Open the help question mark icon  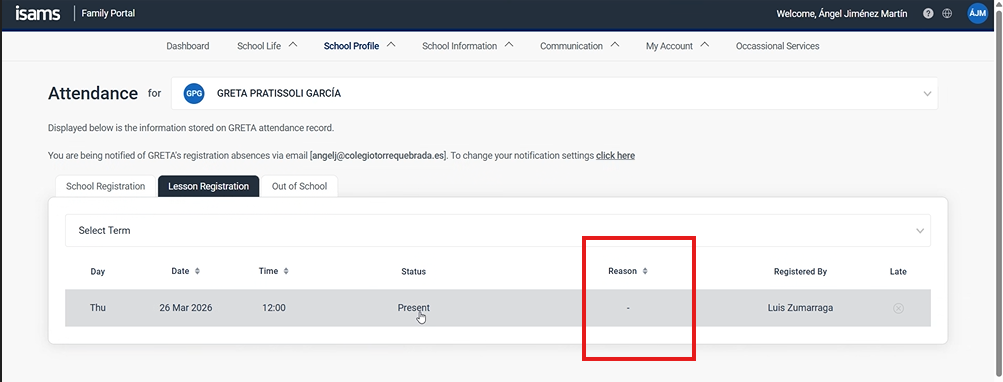928,13
